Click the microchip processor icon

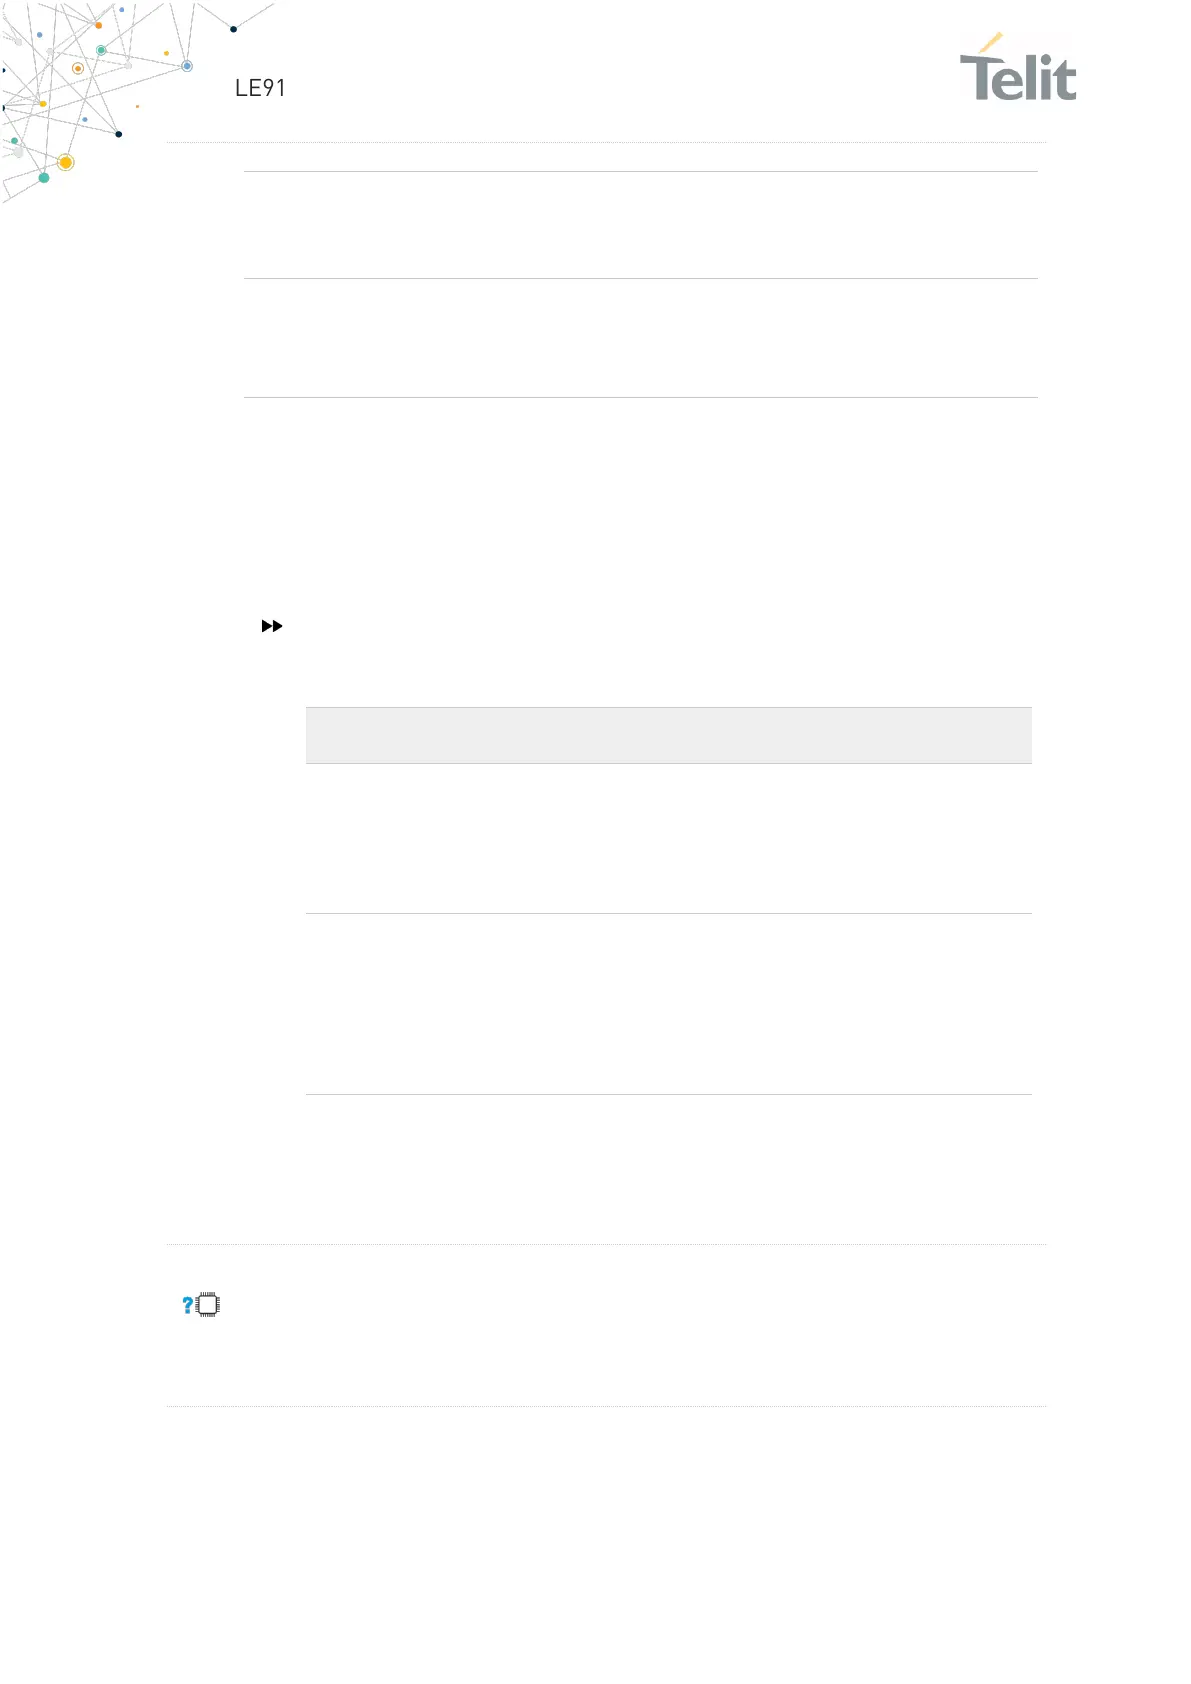pyautogui.click(x=208, y=1305)
